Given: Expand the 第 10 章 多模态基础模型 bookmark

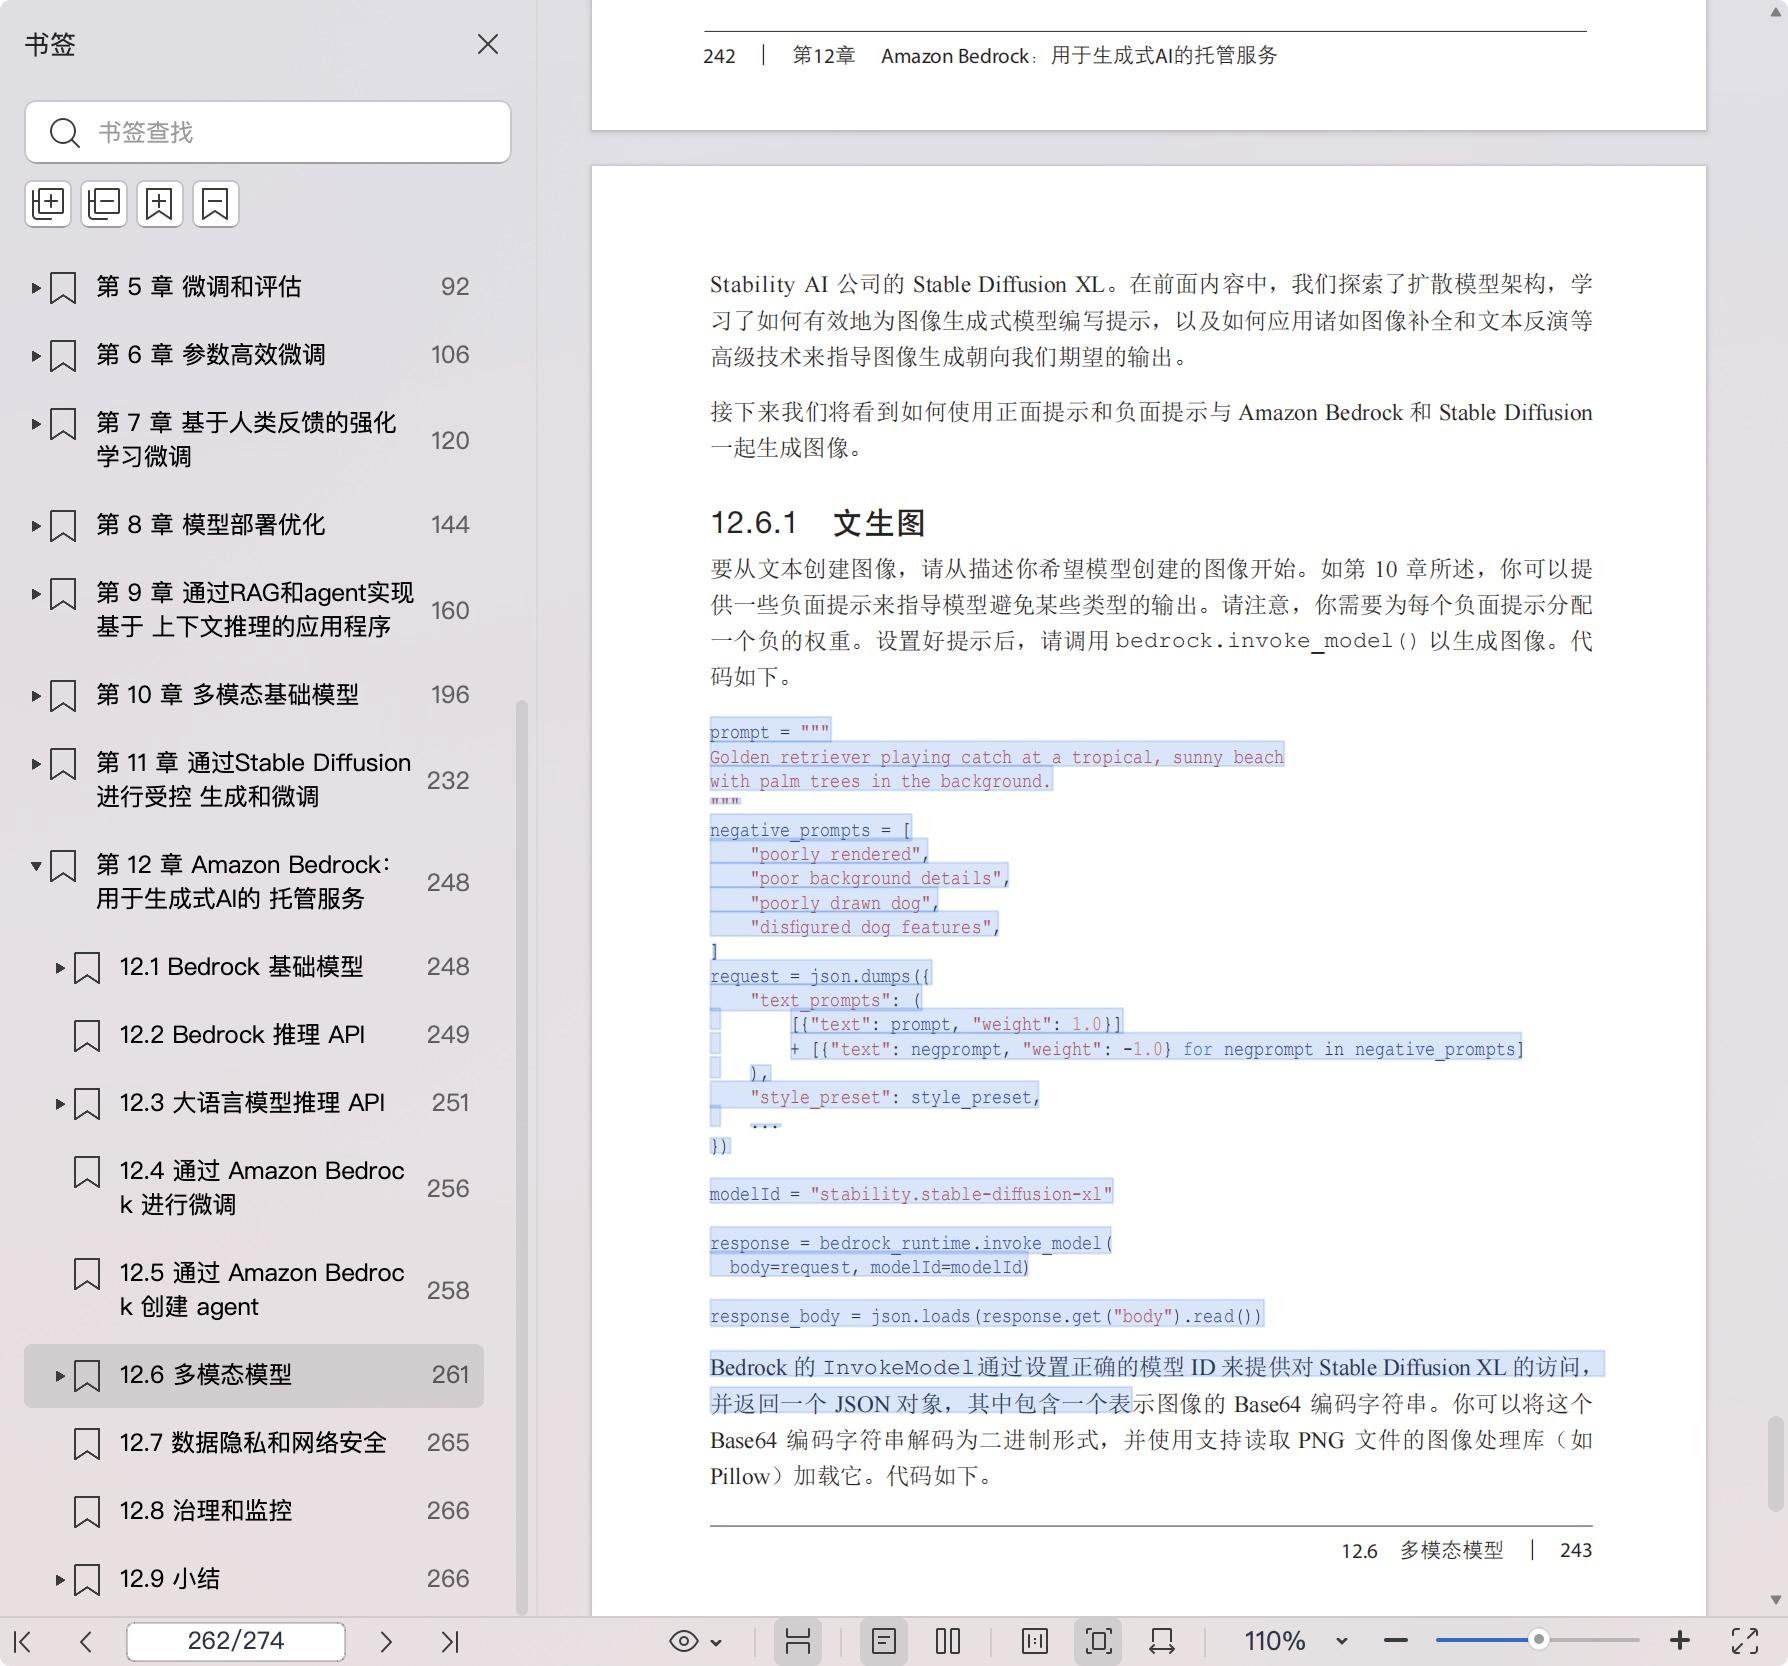Looking at the screenshot, I should [x=36, y=696].
